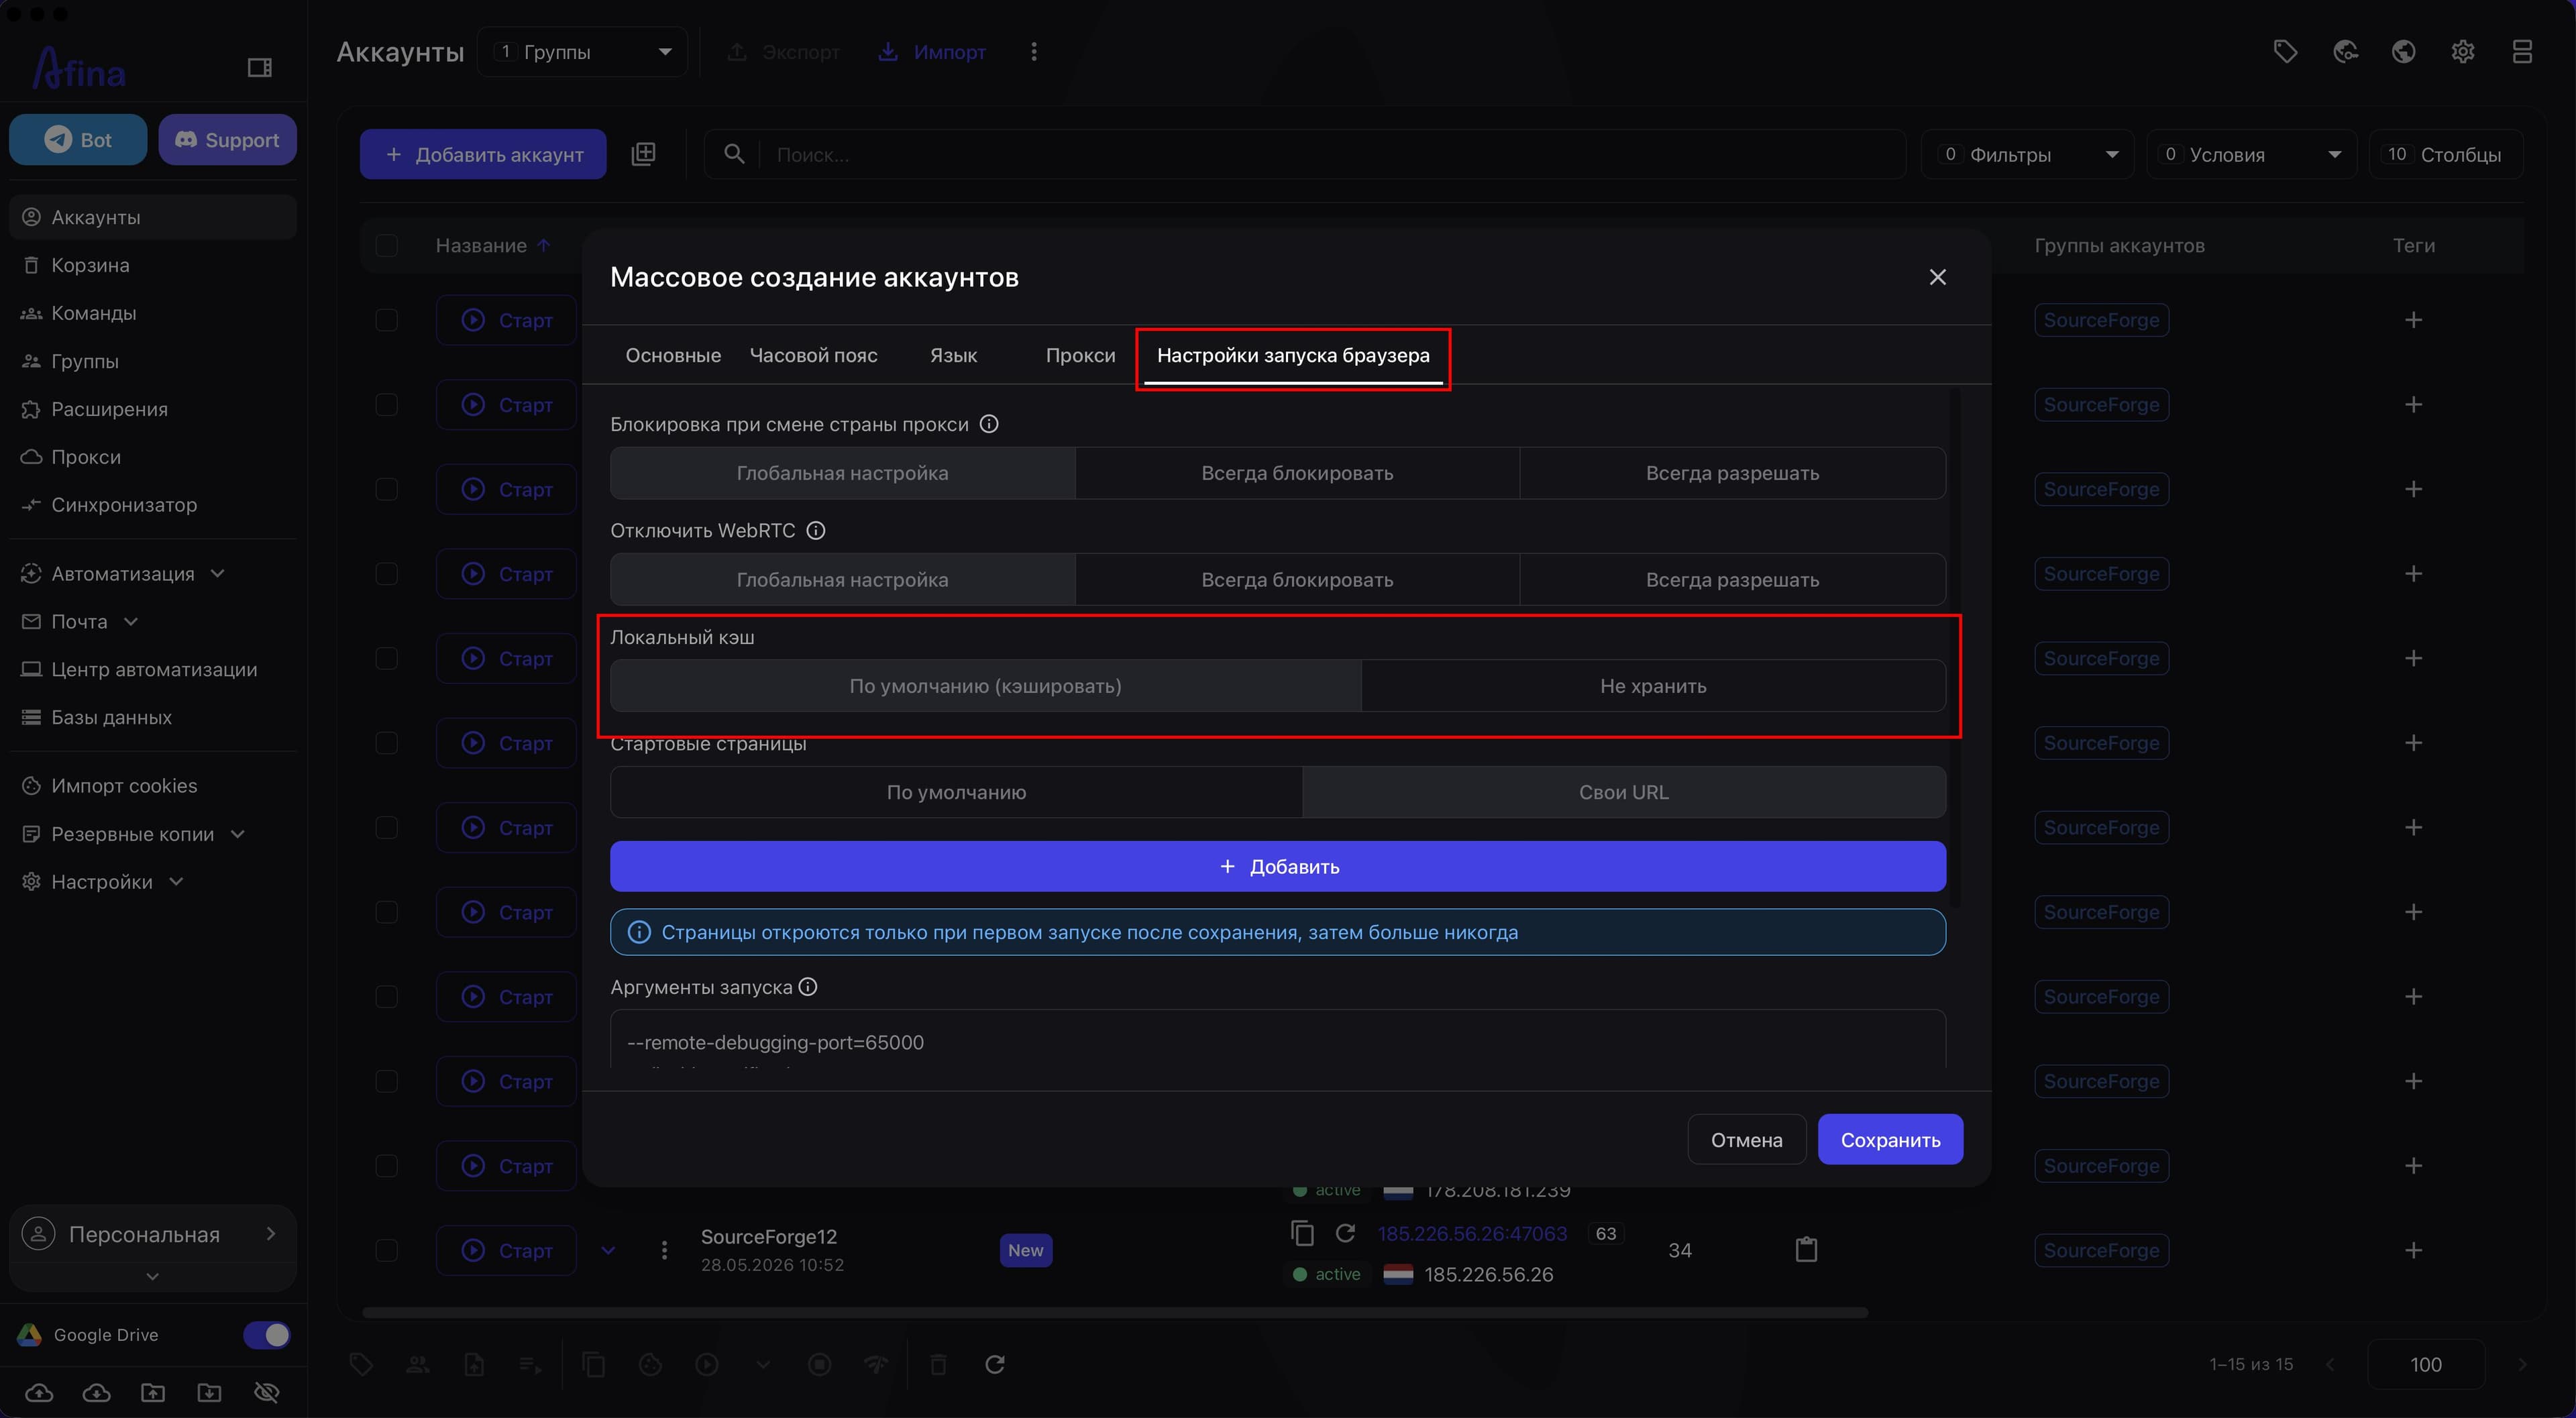The width and height of the screenshot is (2576, 1418).
Task: Collapse the sidebar with the panel icon
Action: [x=259, y=68]
